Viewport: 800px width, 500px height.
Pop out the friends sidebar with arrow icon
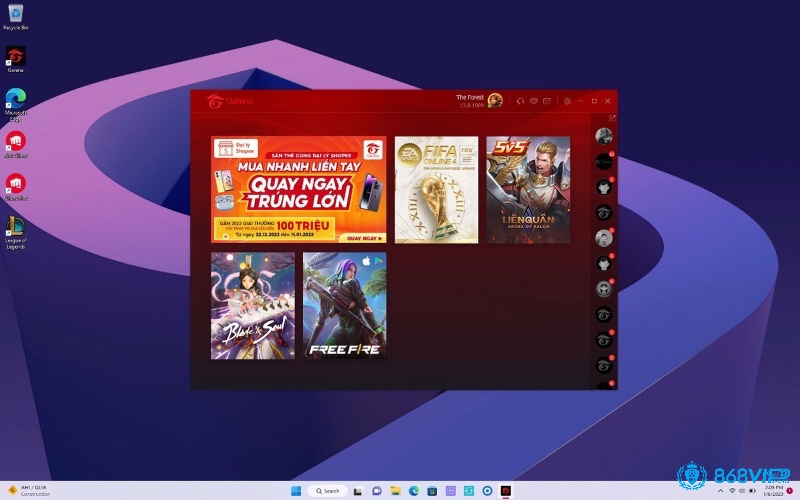click(x=612, y=118)
